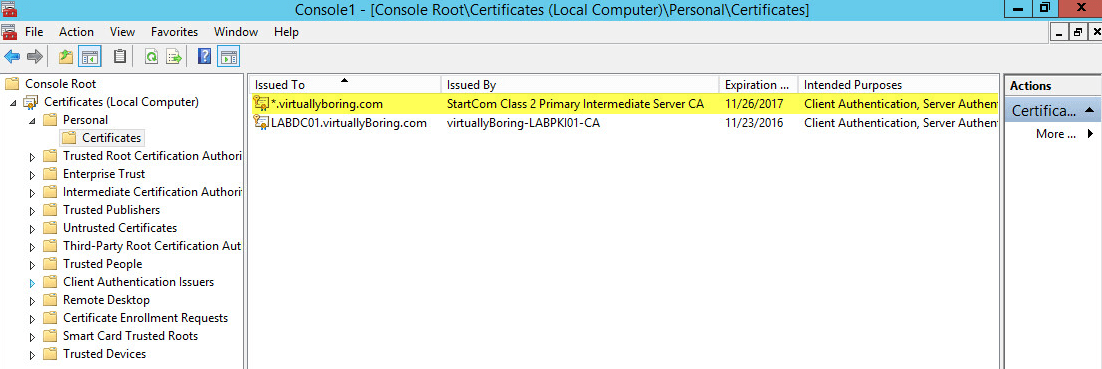Expand Client Authentication Issuers node

pos(32,283)
